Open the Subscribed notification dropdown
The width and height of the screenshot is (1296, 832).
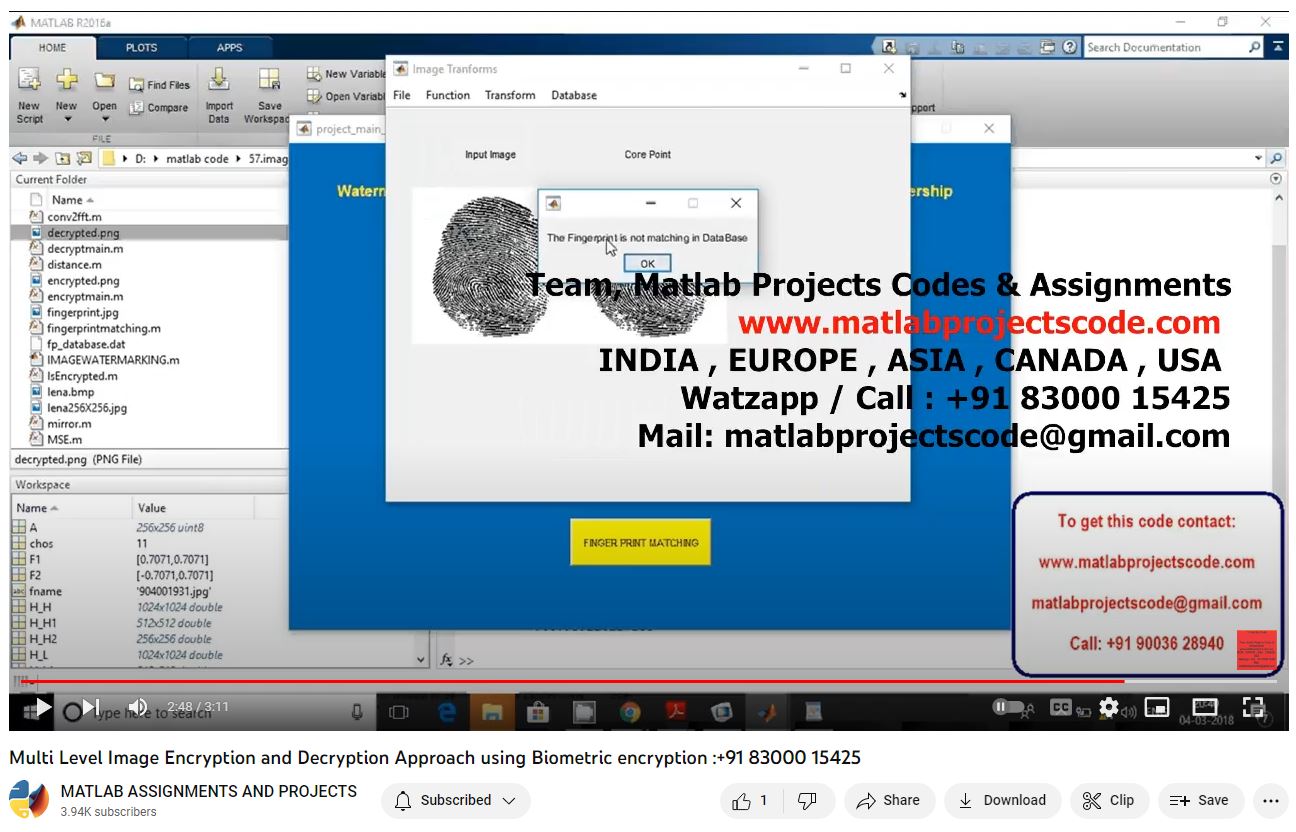[x=456, y=800]
